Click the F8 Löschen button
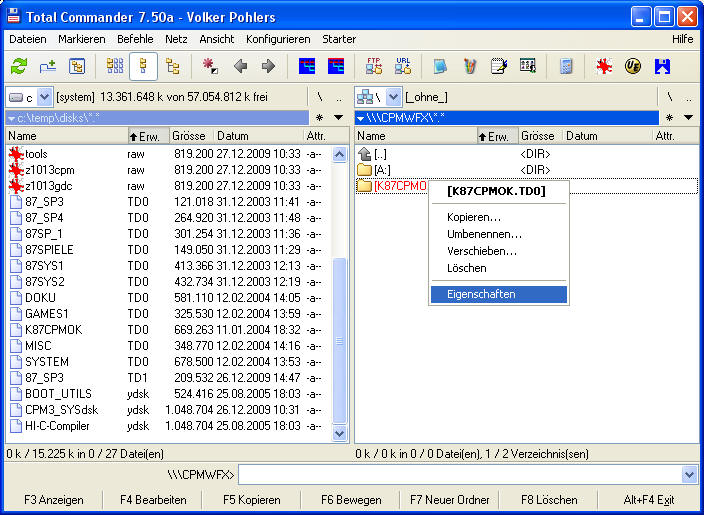Viewport: 704px width, 515px height. tap(549, 500)
